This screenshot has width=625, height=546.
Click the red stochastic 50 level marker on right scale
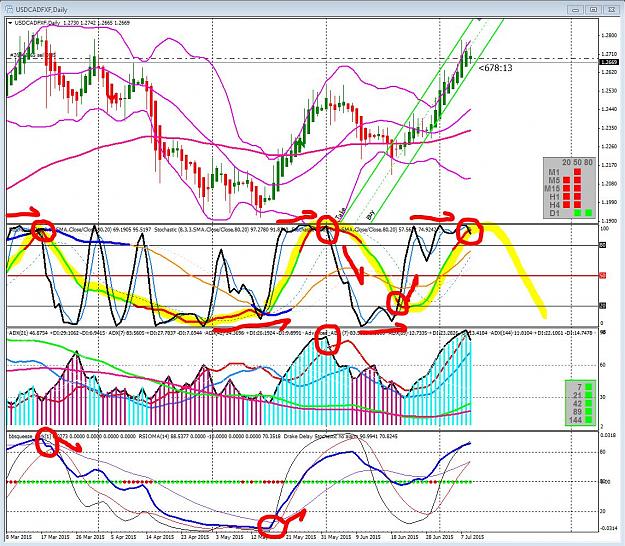click(x=603, y=275)
